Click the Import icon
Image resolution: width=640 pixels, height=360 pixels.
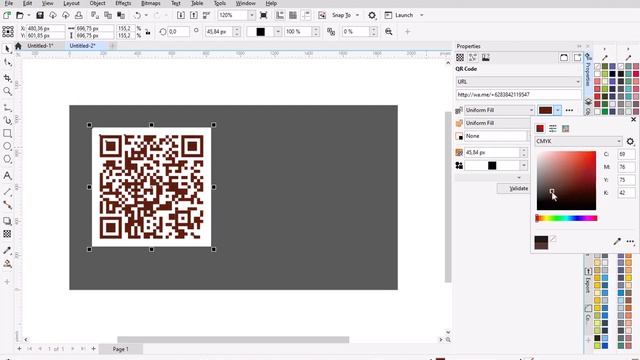tap(181, 15)
